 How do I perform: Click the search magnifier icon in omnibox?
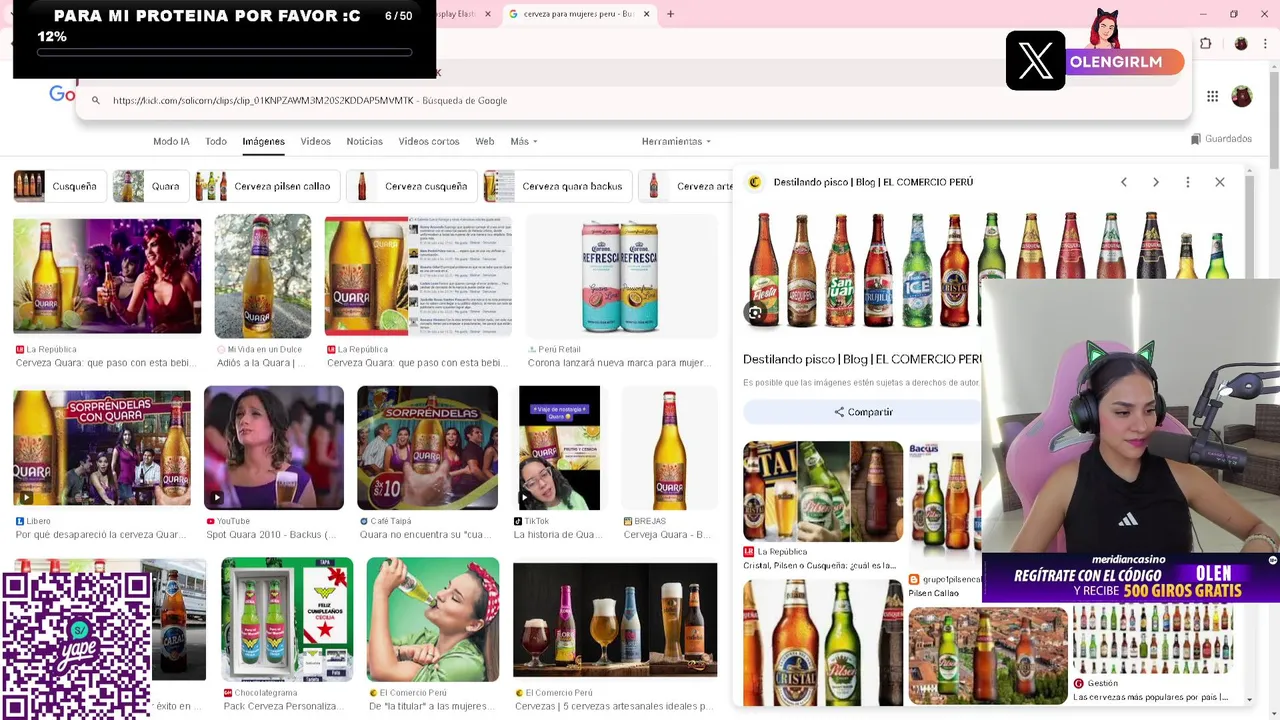click(95, 100)
